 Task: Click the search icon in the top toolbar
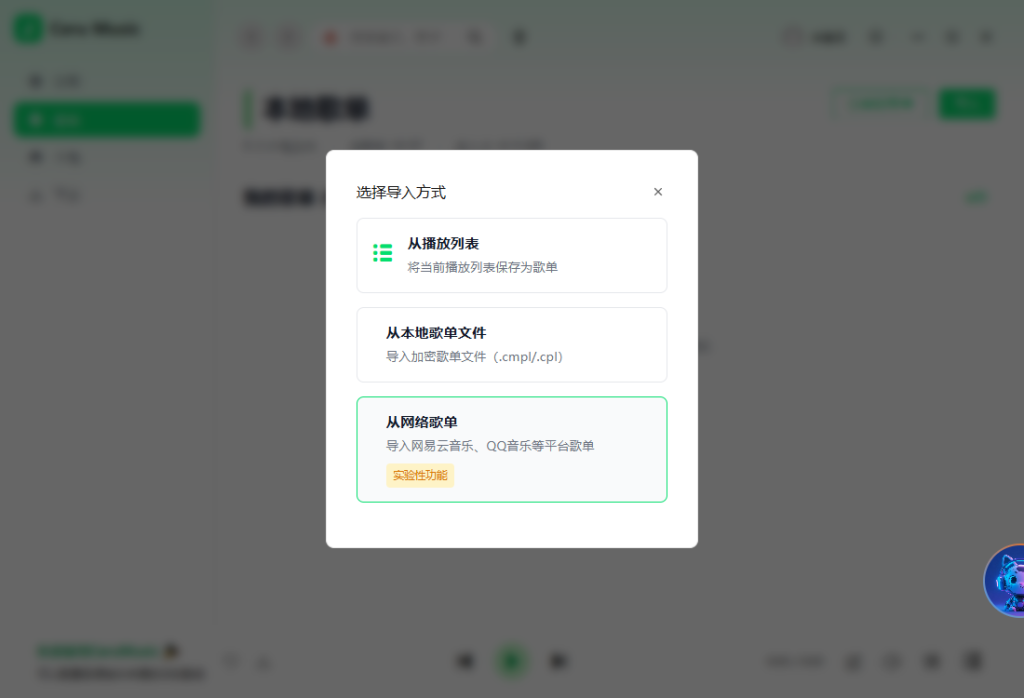pos(475,36)
